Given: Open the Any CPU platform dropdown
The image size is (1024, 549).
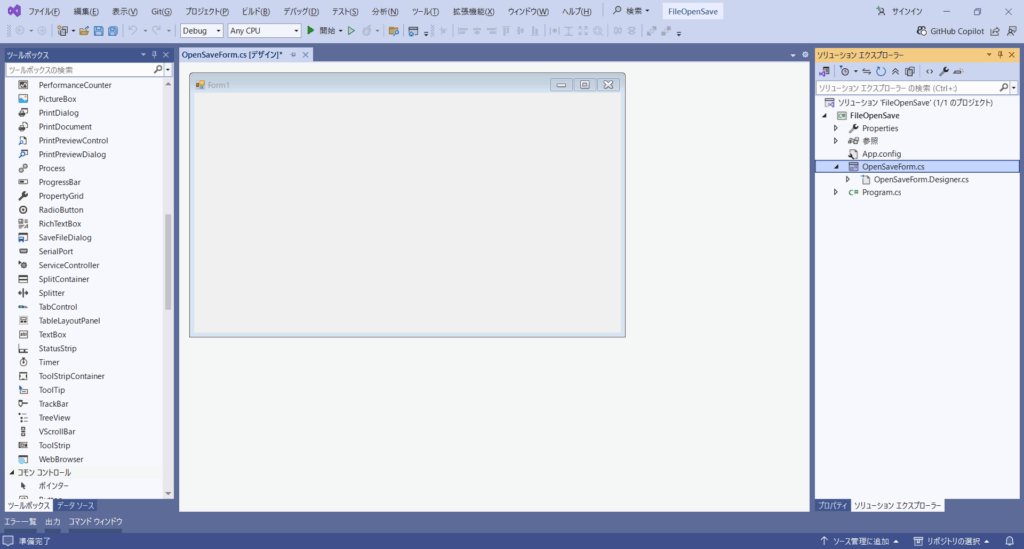Looking at the screenshot, I should coord(263,31).
